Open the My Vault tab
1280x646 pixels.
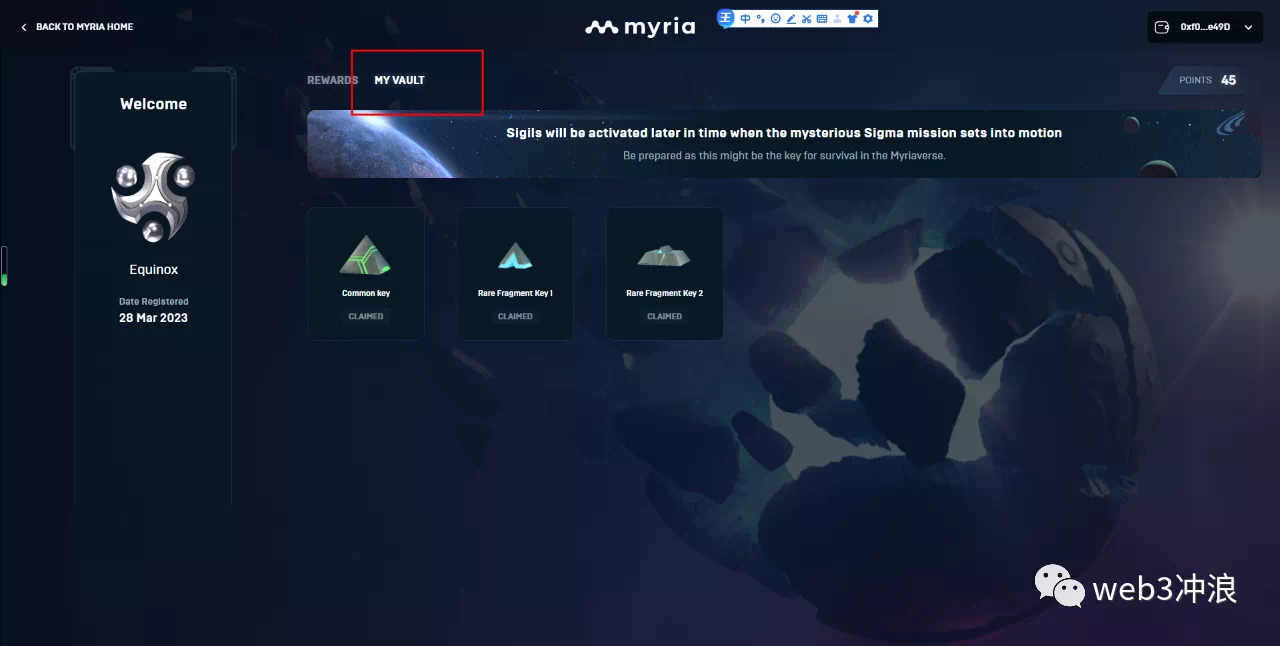(399, 80)
